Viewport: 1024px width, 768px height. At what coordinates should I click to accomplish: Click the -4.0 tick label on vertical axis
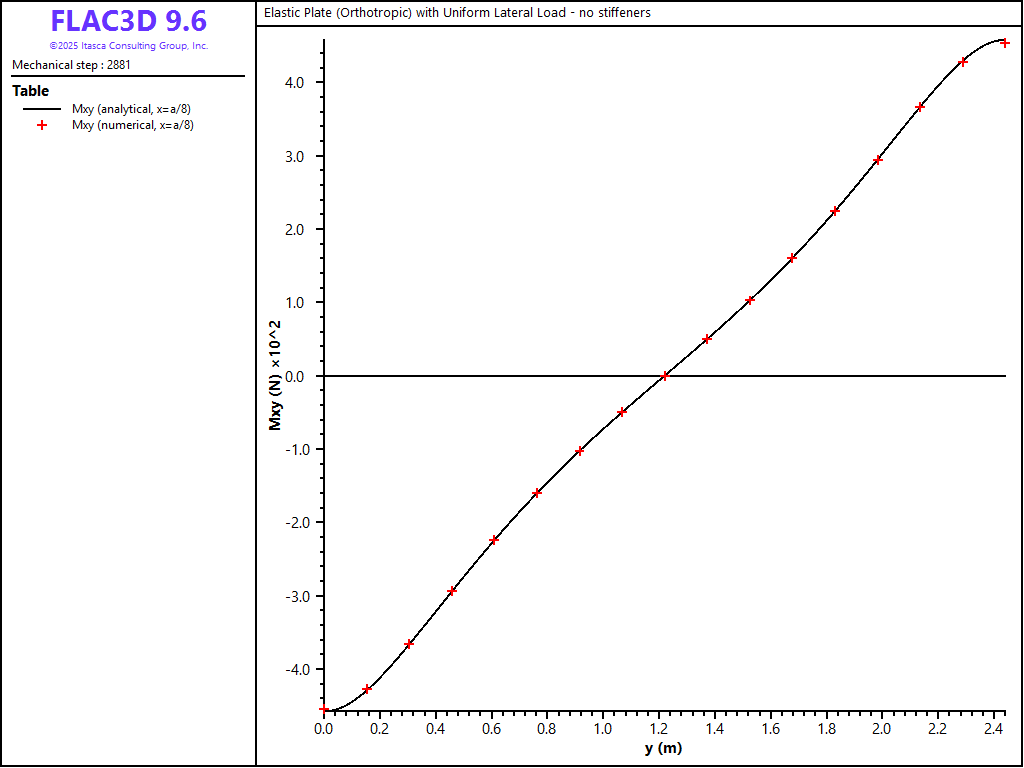point(298,669)
